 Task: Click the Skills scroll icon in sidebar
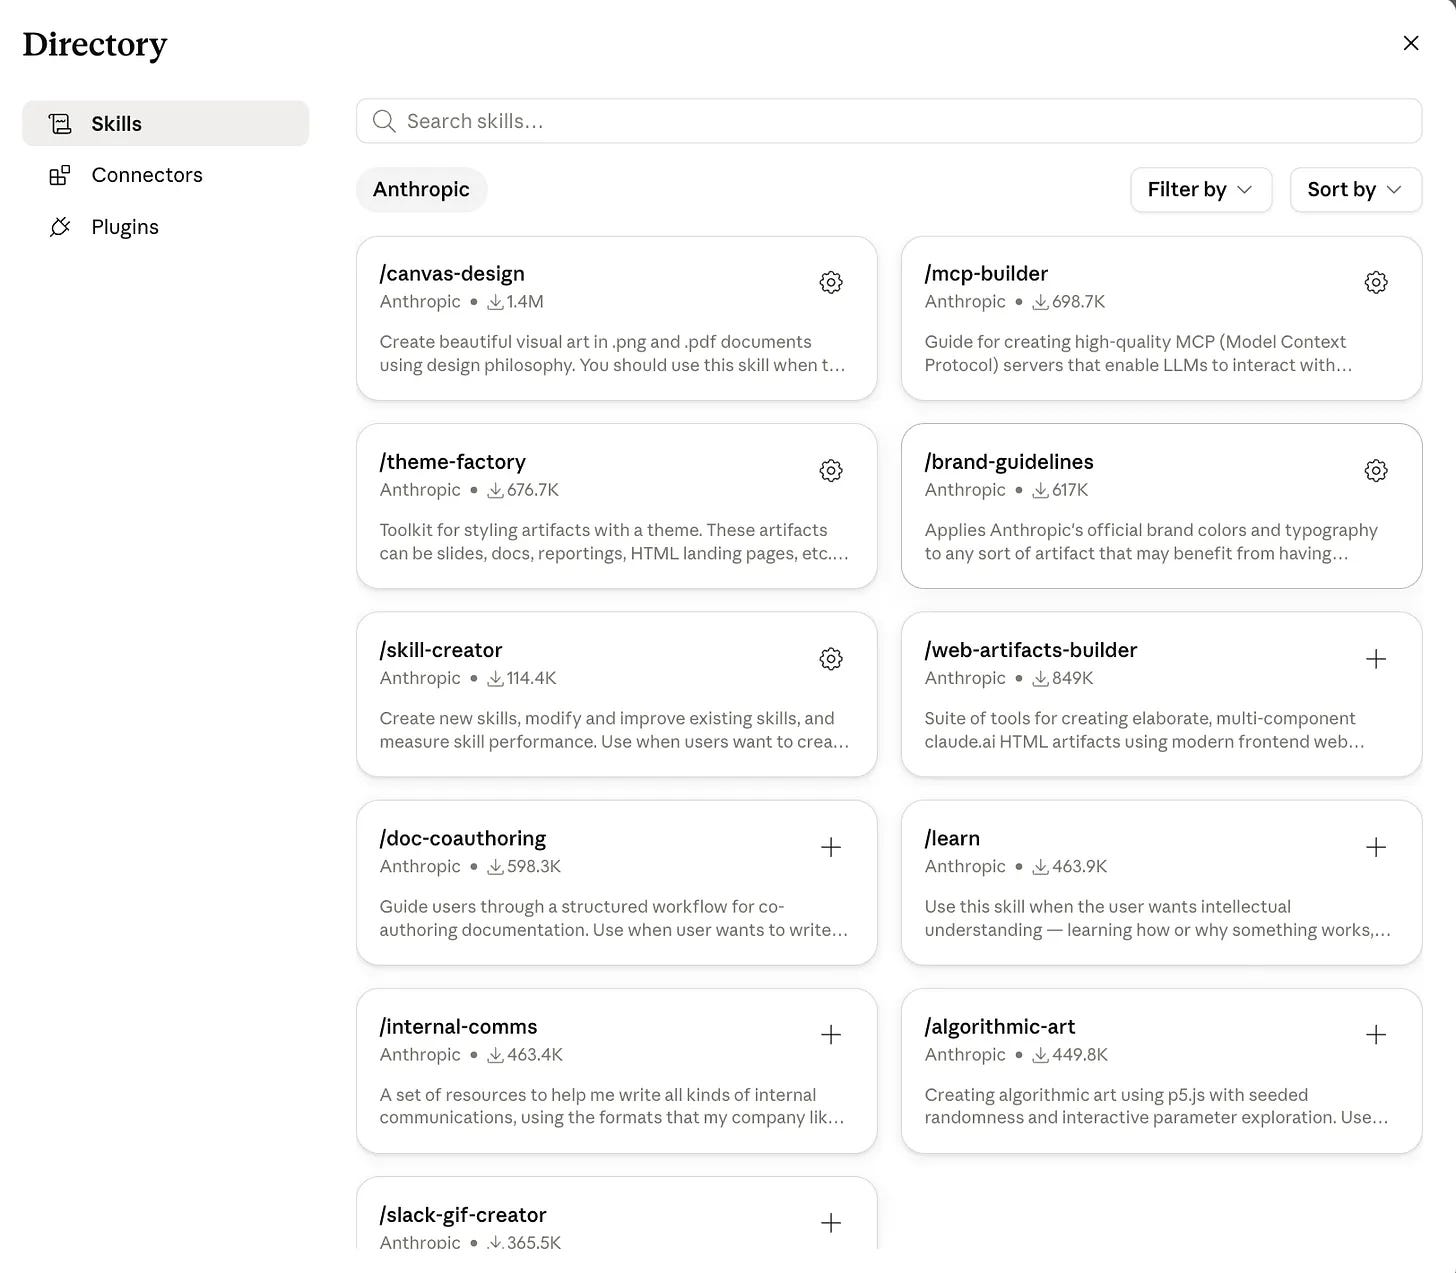pyautogui.click(x=60, y=123)
